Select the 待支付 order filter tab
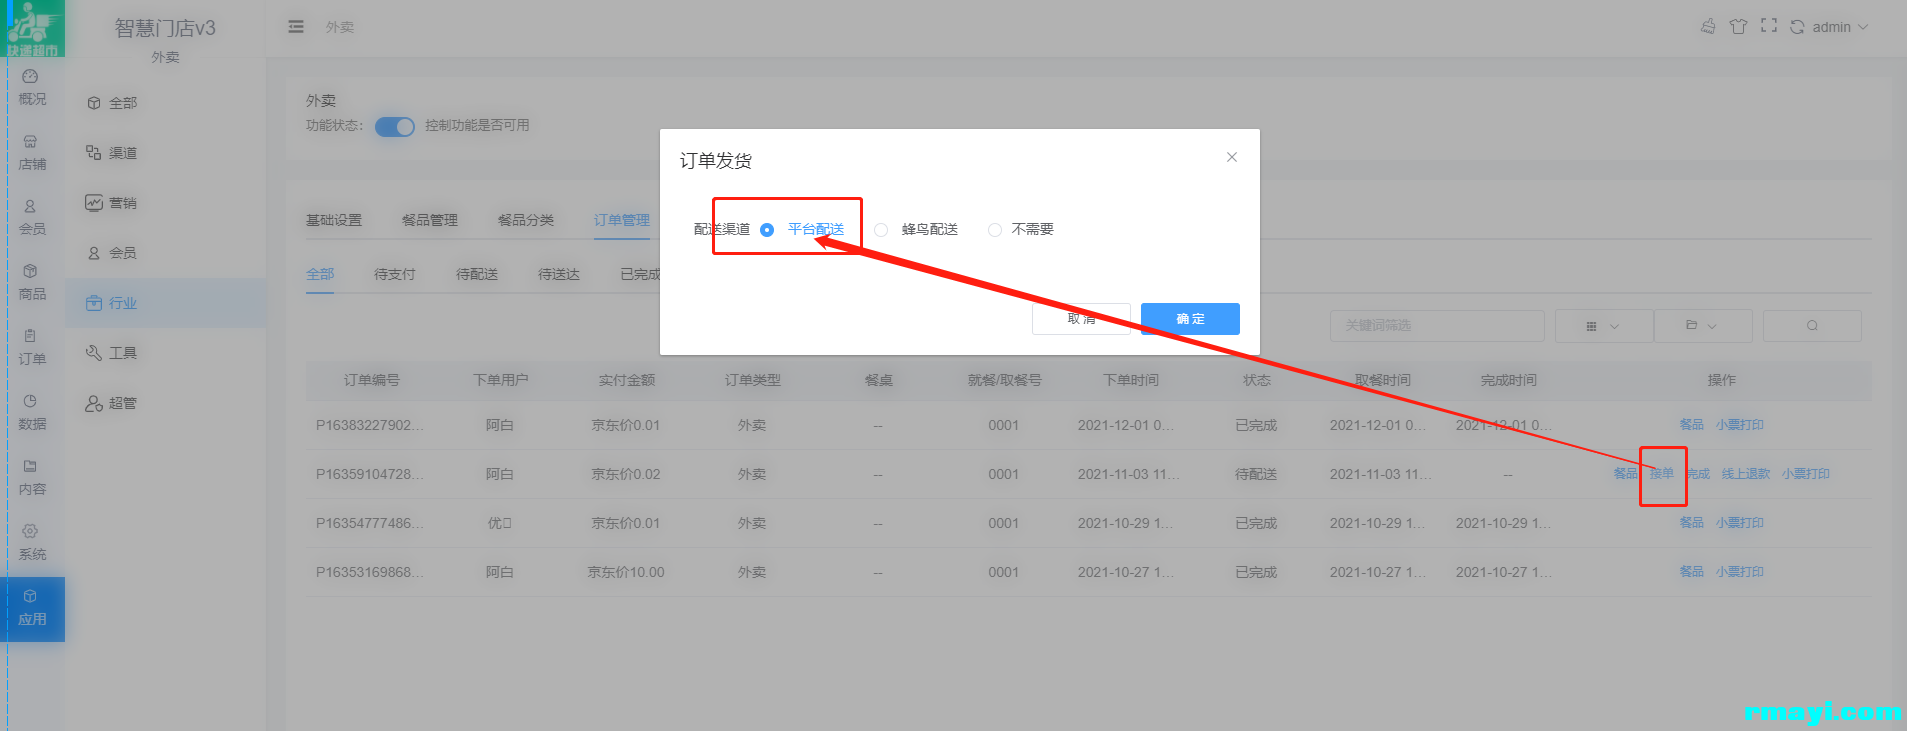Image resolution: width=1907 pixels, height=731 pixels. point(394,274)
